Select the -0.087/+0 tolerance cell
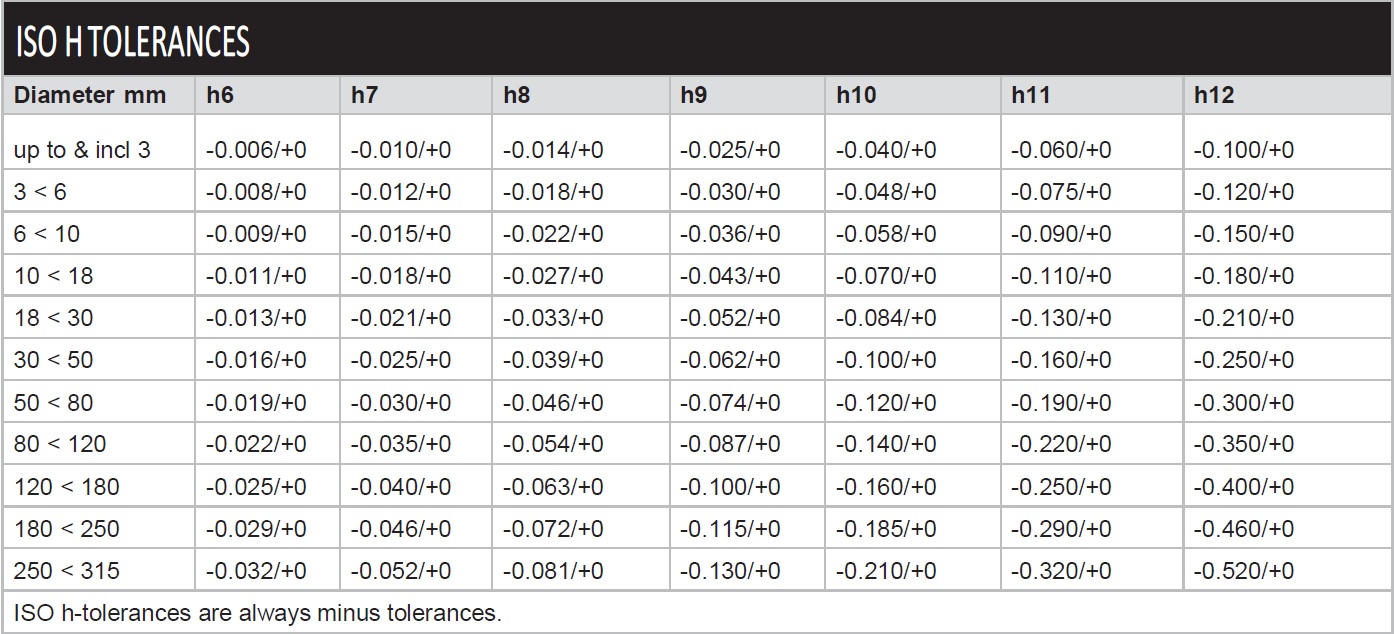 730,445
